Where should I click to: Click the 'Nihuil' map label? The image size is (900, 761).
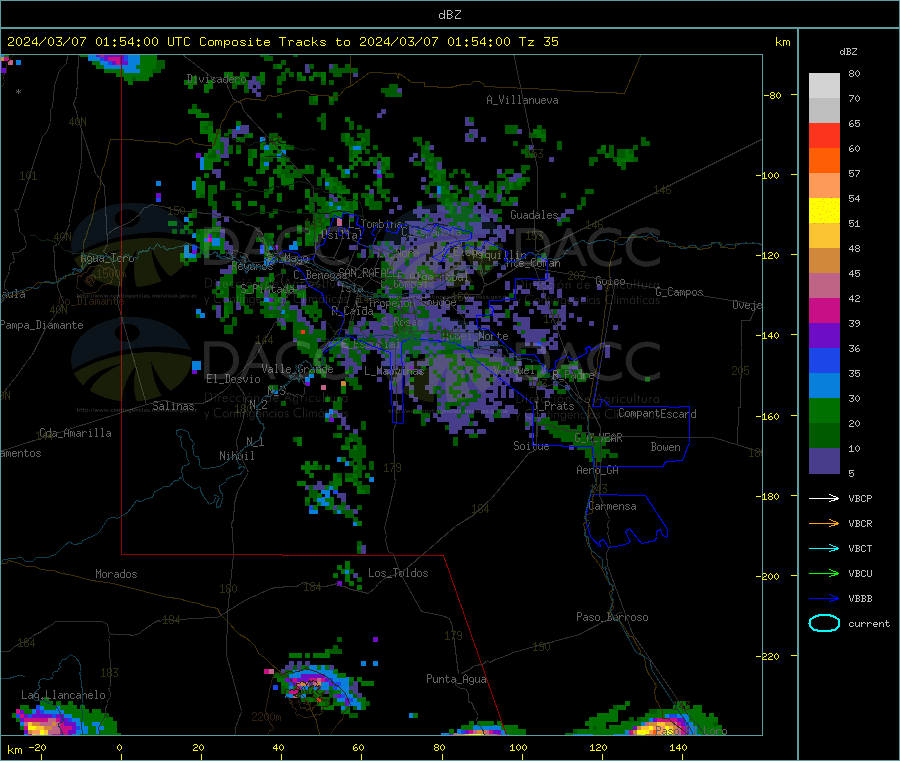[x=236, y=456]
